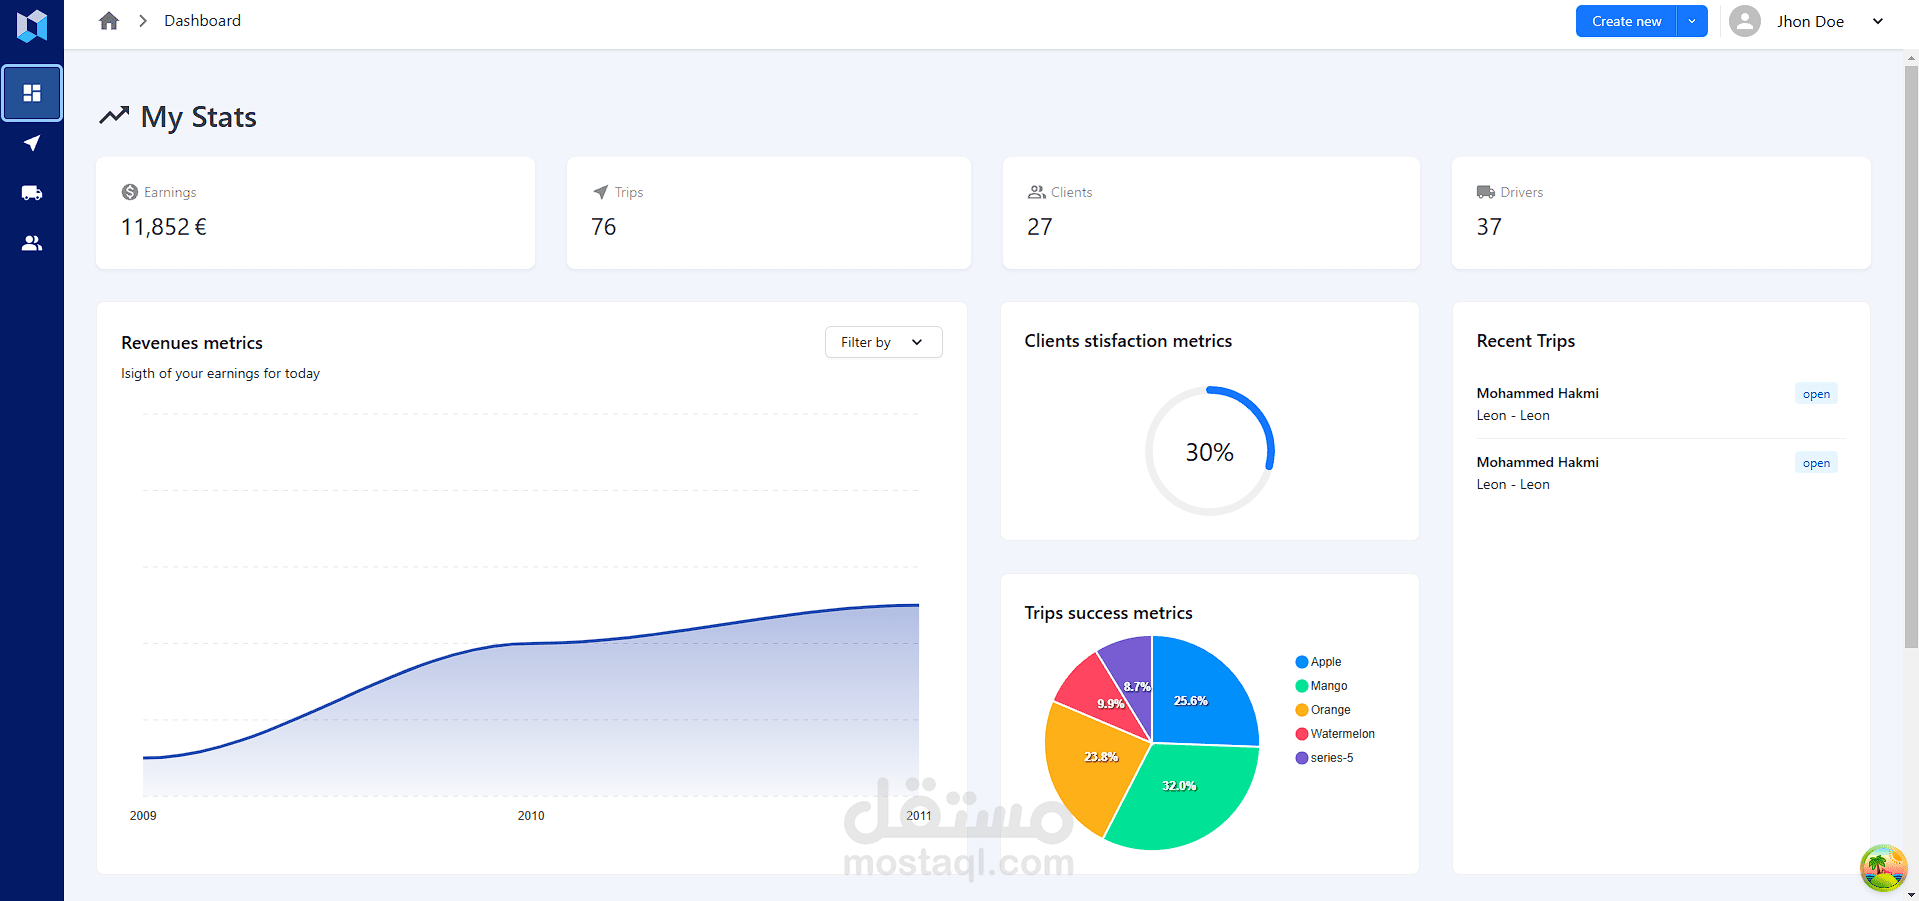1919x901 pixels.
Task: Toggle the Watermelon legend swatch
Action: [1302, 734]
